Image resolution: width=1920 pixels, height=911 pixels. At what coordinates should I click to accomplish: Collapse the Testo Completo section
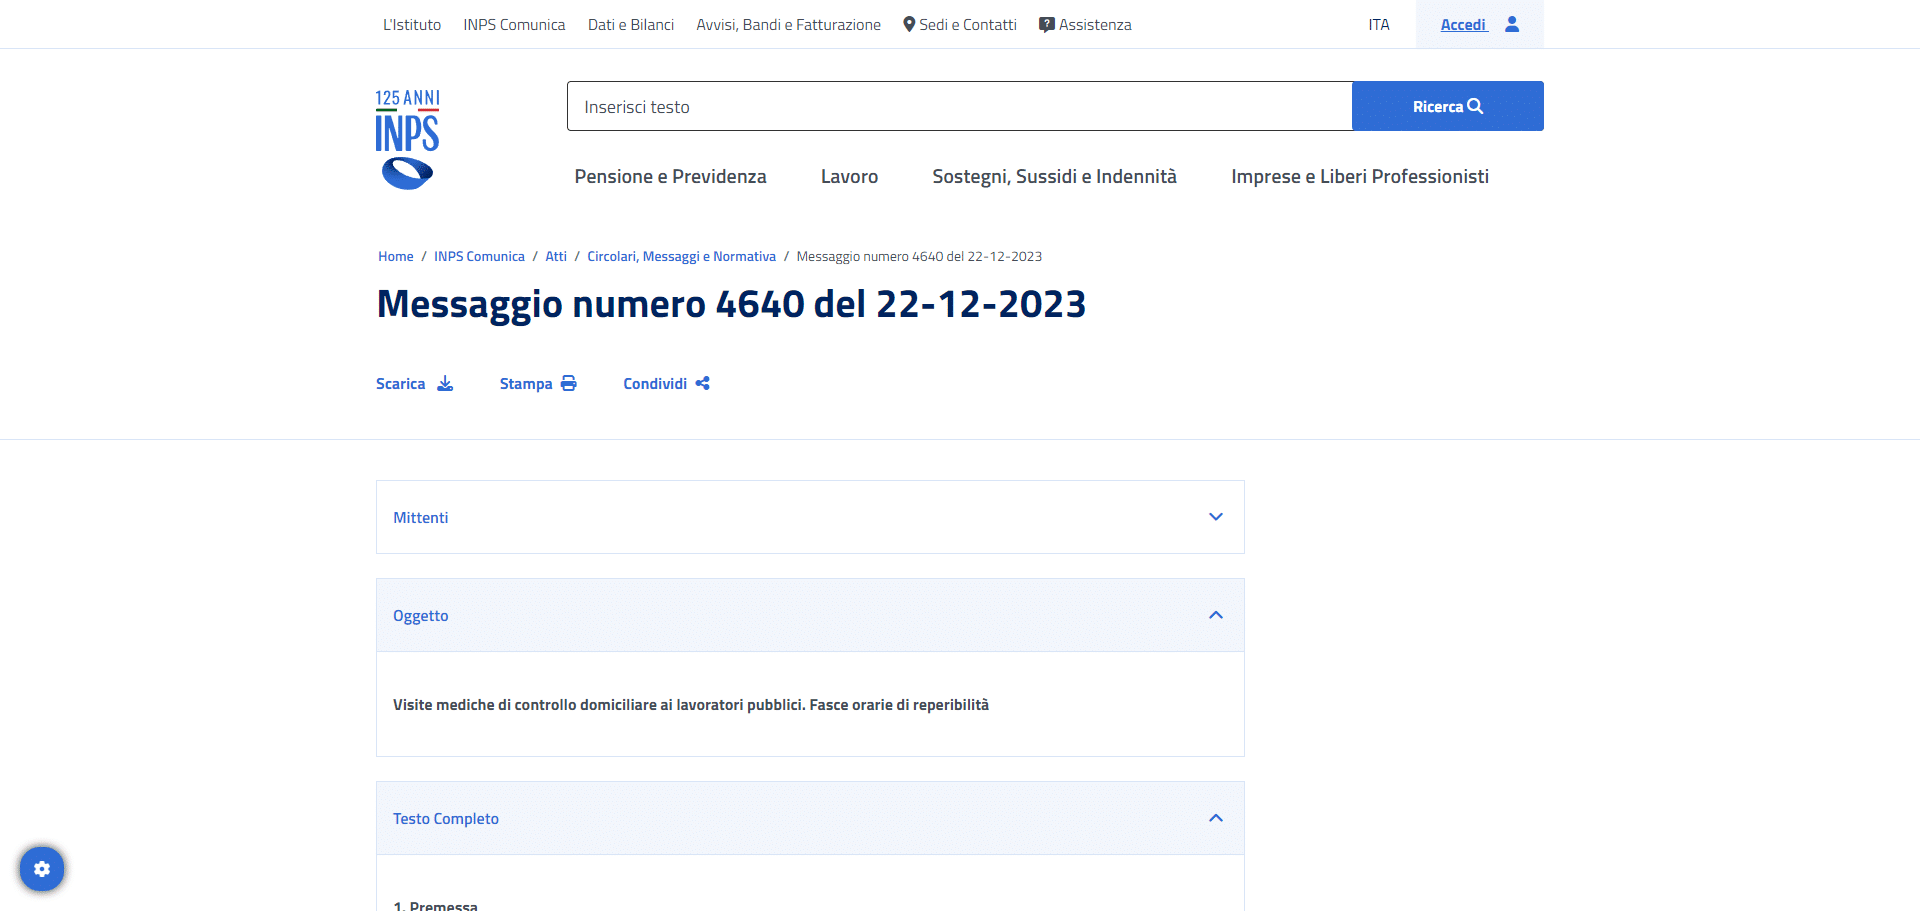tap(1216, 818)
